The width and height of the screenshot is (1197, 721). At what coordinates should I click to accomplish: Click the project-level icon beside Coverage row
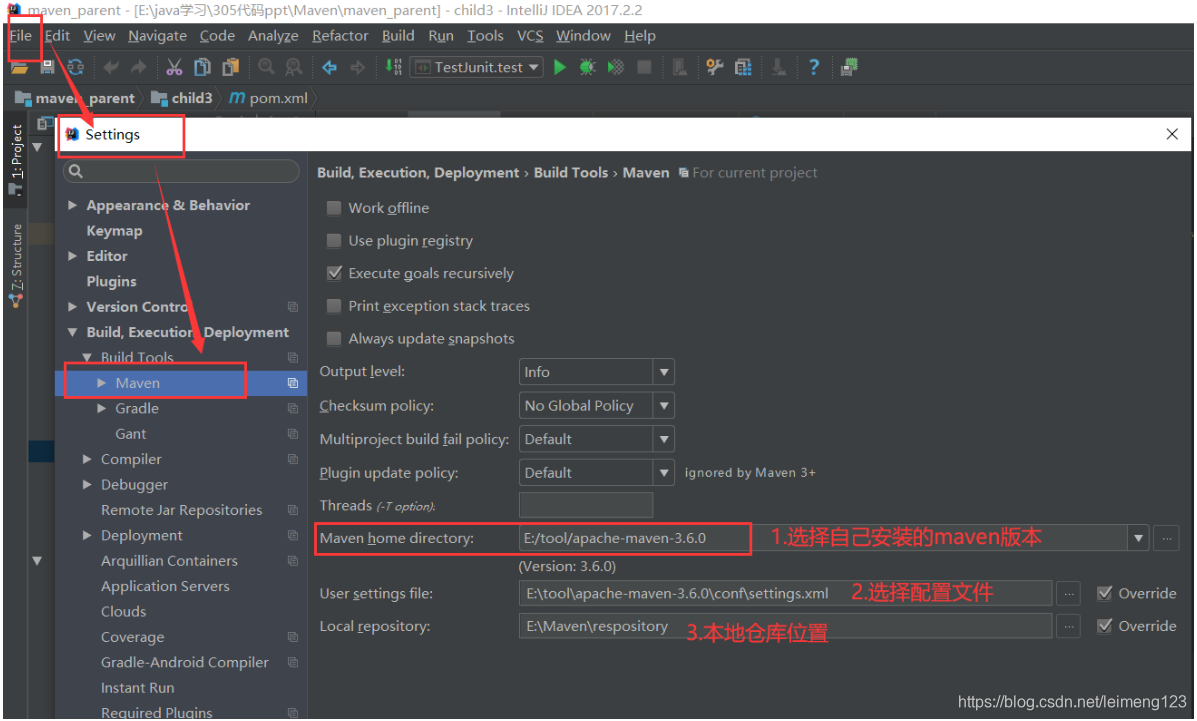pos(292,637)
